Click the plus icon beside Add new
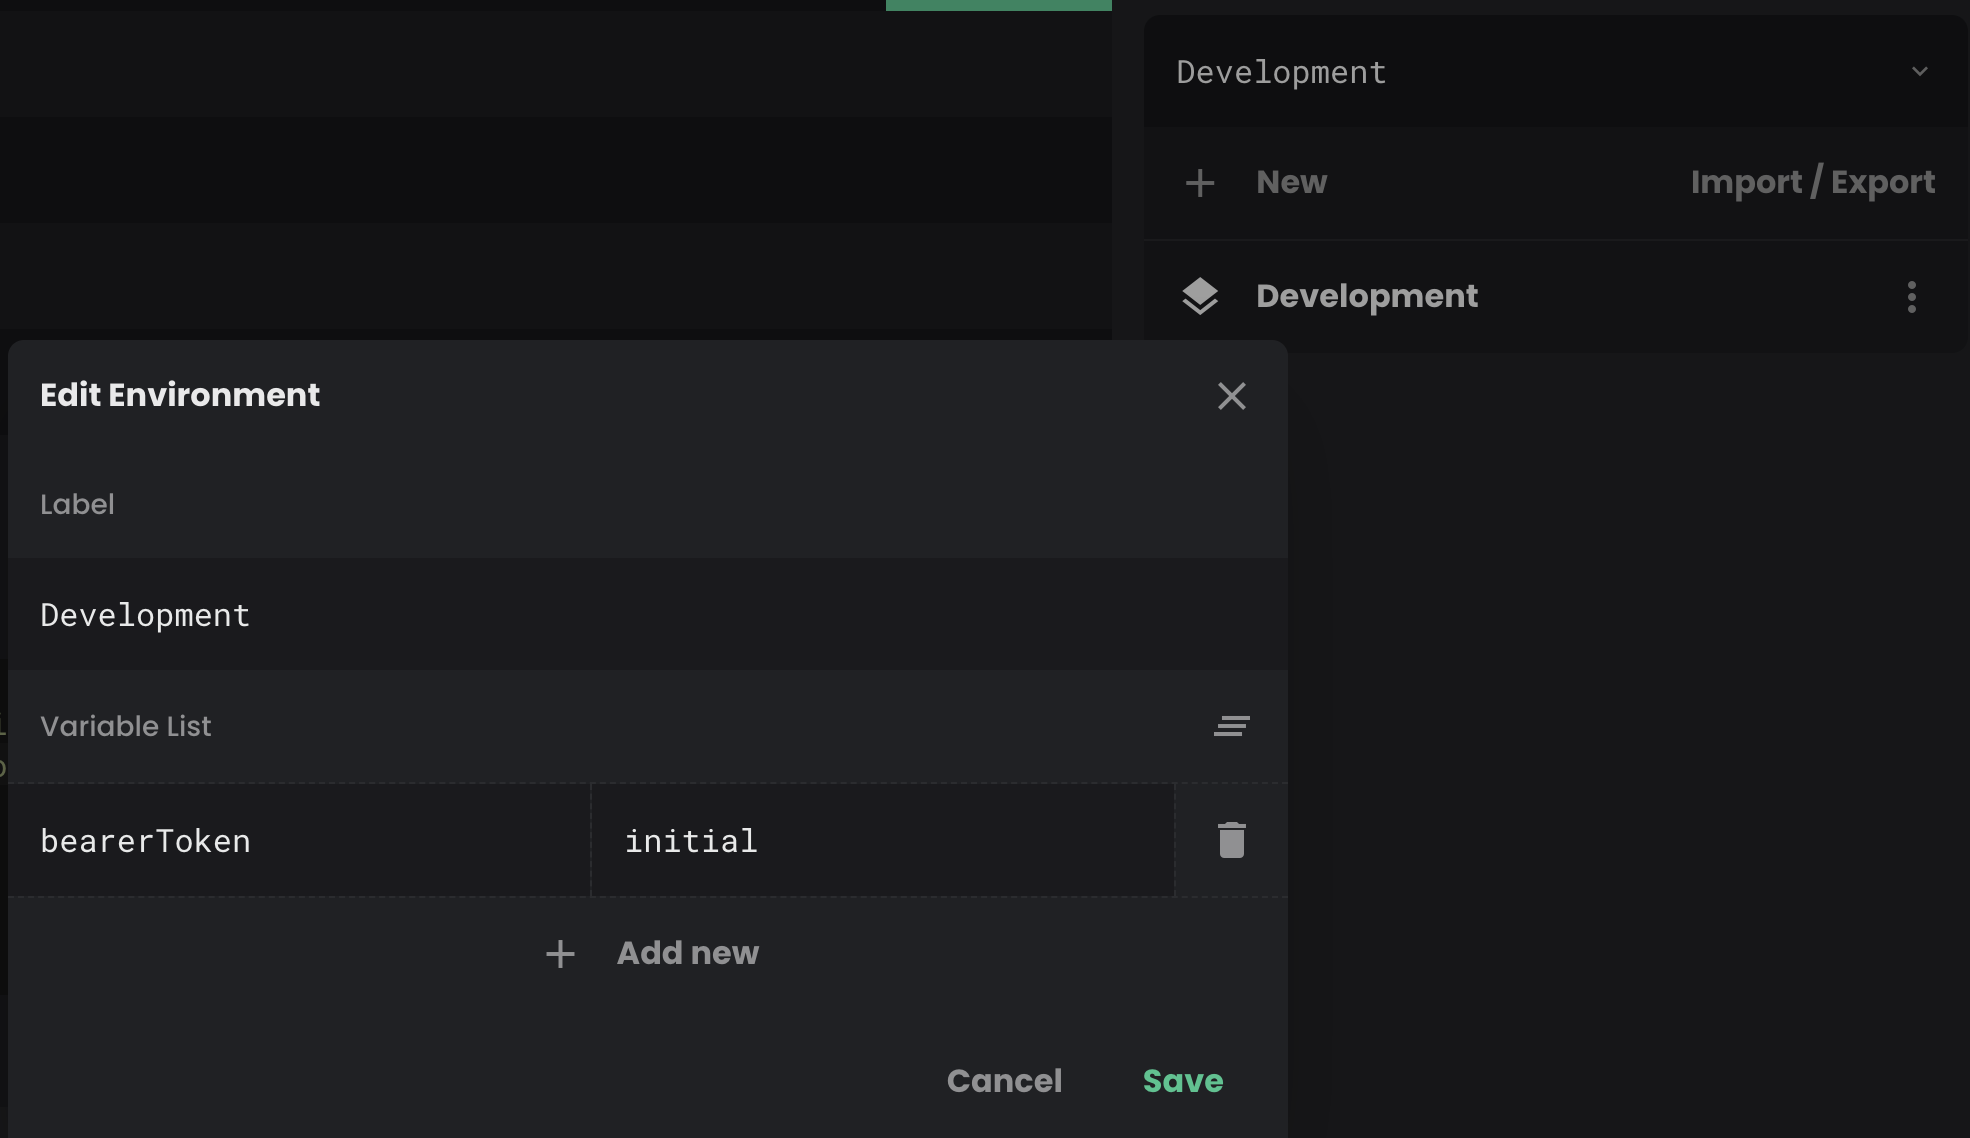The height and width of the screenshot is (1138, 1970). click(559, 954)
